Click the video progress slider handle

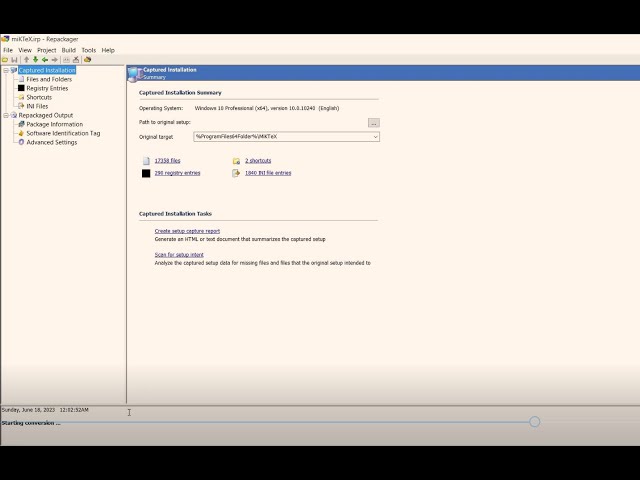click(534, 422)
